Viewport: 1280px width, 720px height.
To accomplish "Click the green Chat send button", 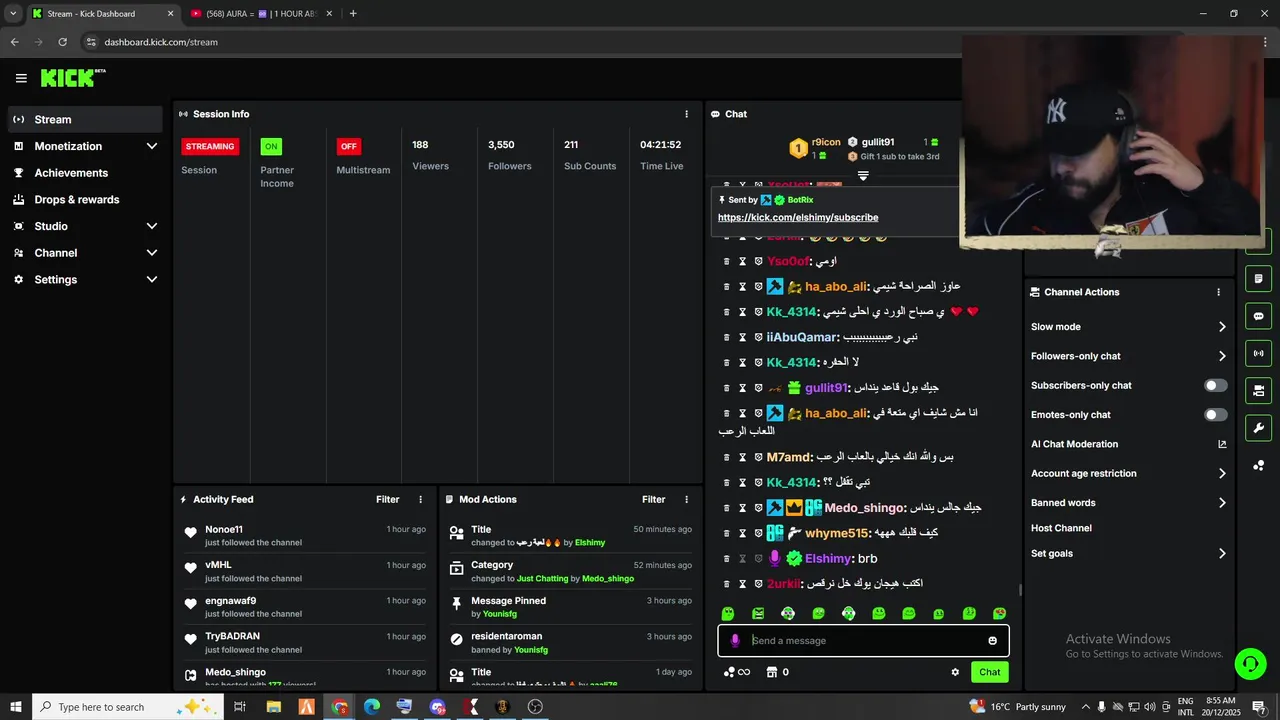I will point(989,672).
